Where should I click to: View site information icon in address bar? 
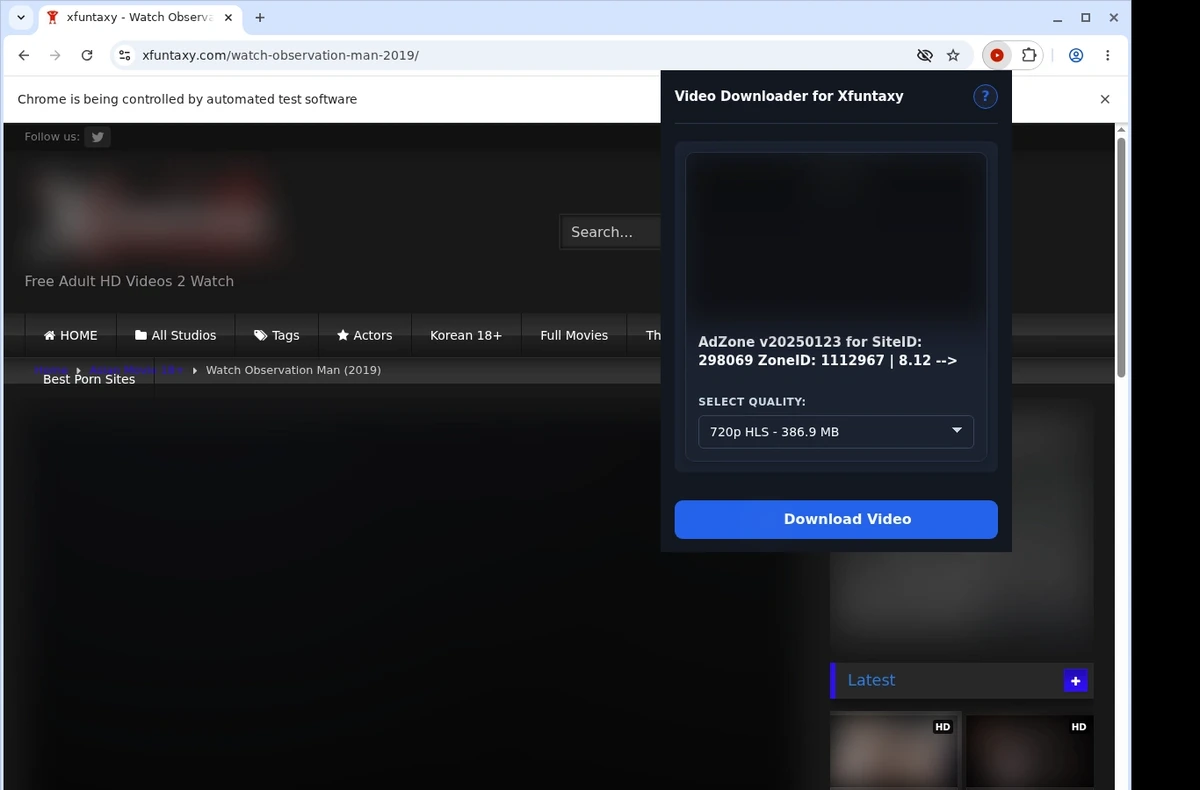coord(124,56)
